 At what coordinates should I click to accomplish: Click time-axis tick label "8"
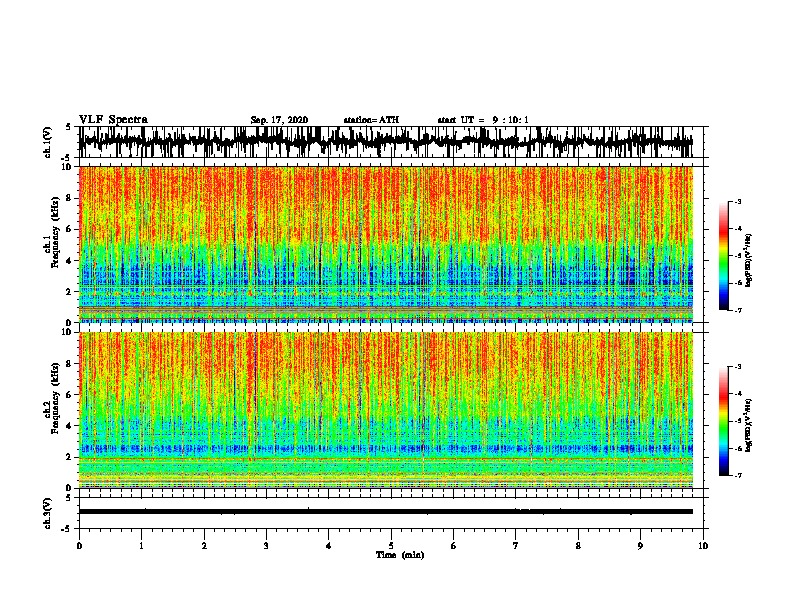[578, 546]
